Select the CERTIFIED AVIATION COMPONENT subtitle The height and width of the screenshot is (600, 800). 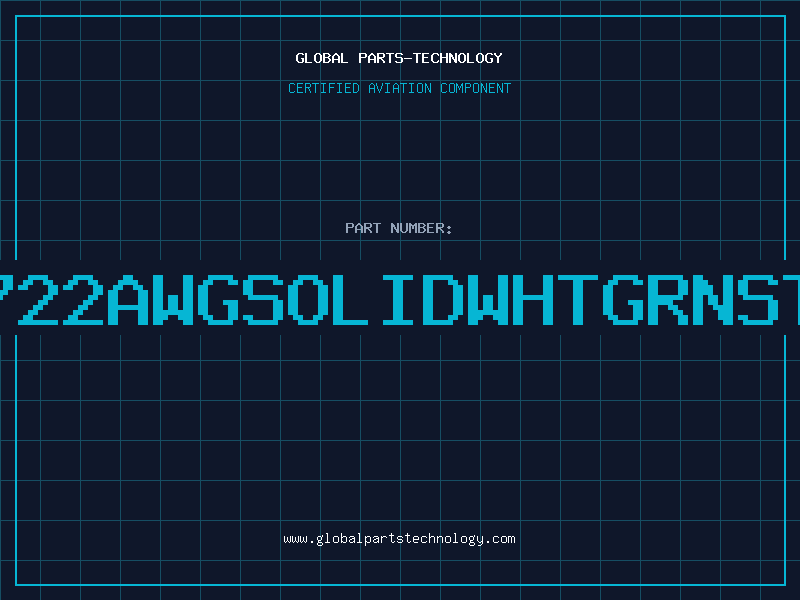pos(399,88)
